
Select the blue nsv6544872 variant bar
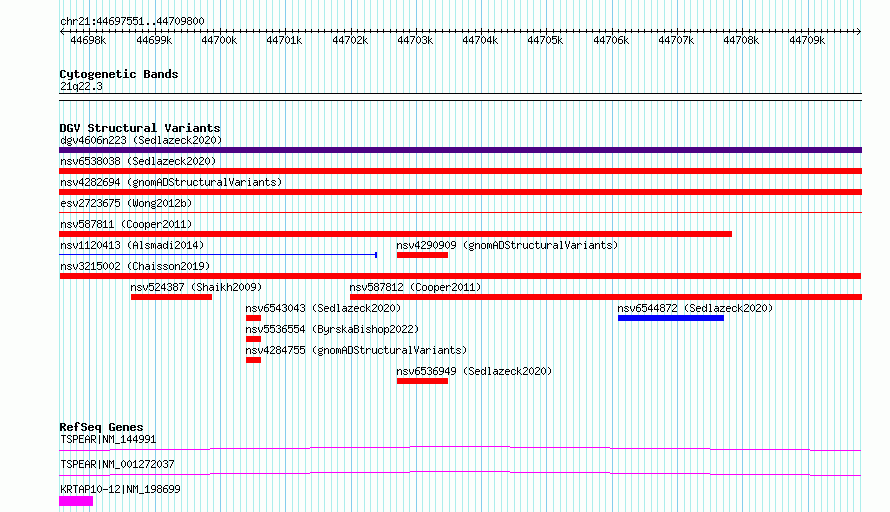coord(671,318)
